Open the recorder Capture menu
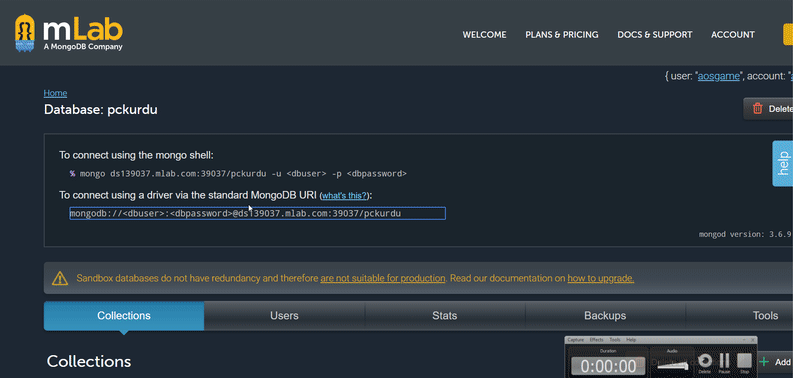This screenshot has height=378, width=793. pos(576,340)
